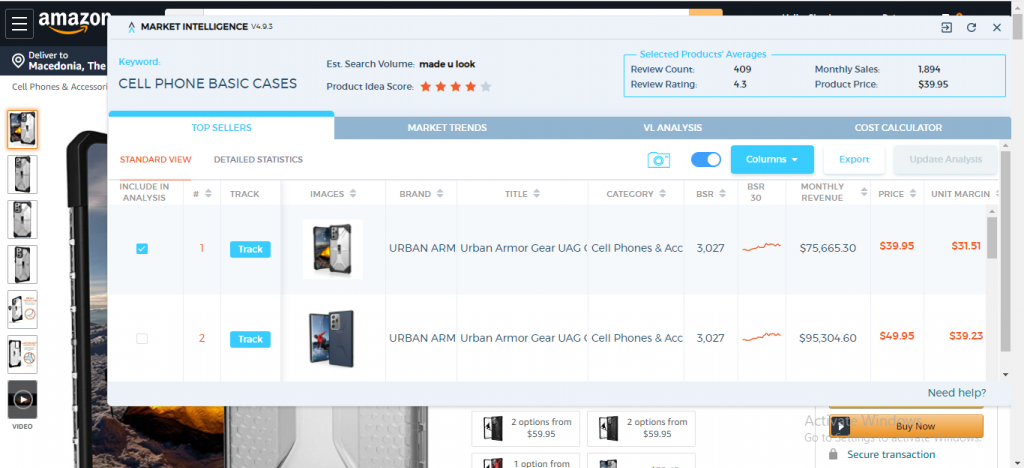Click the Market Intelligence logo icon
This screenshot has height=468, width=1024.
[132, 27]
